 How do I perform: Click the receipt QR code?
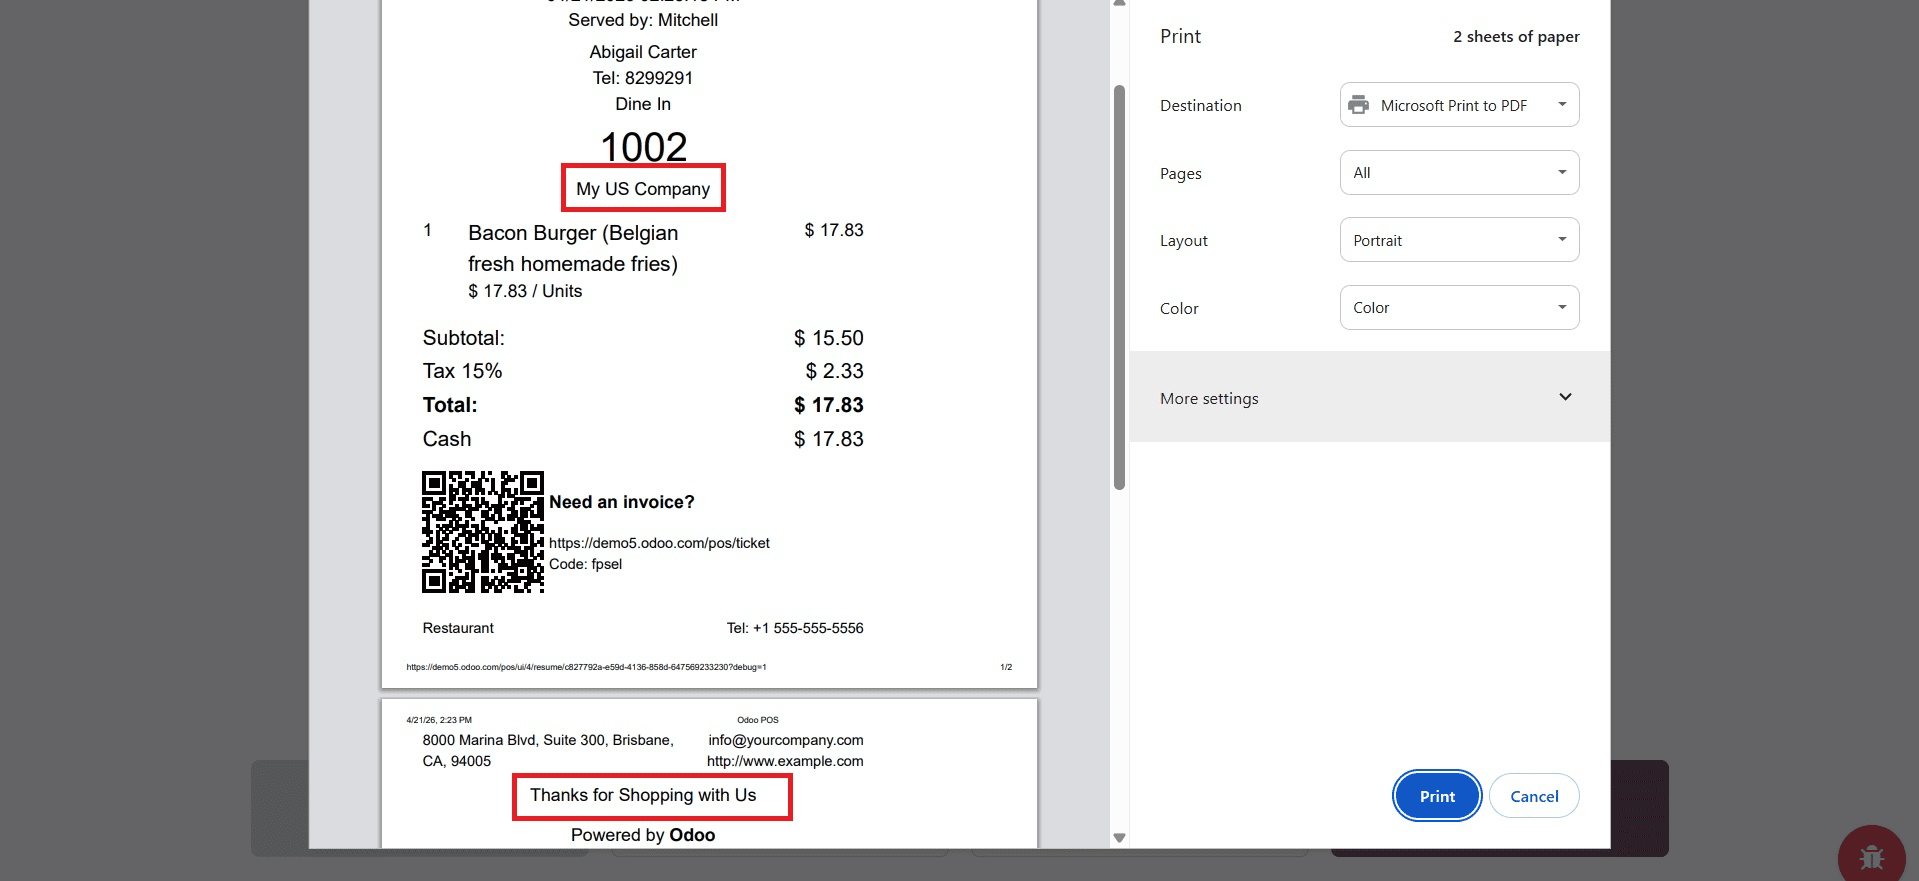point(483,532)
